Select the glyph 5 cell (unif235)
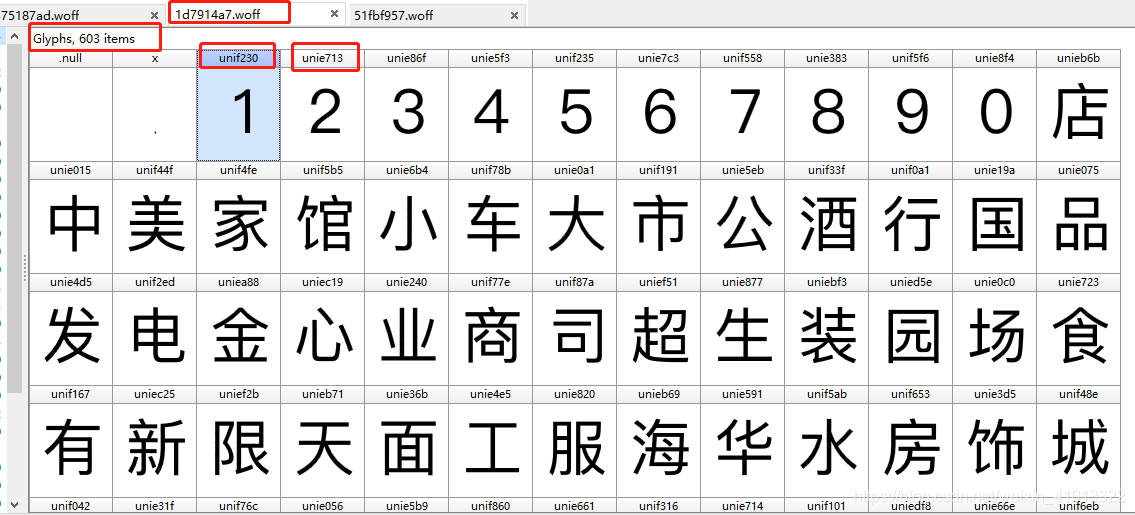This screenshot has height=515, width=1135. tap(574, 105)
